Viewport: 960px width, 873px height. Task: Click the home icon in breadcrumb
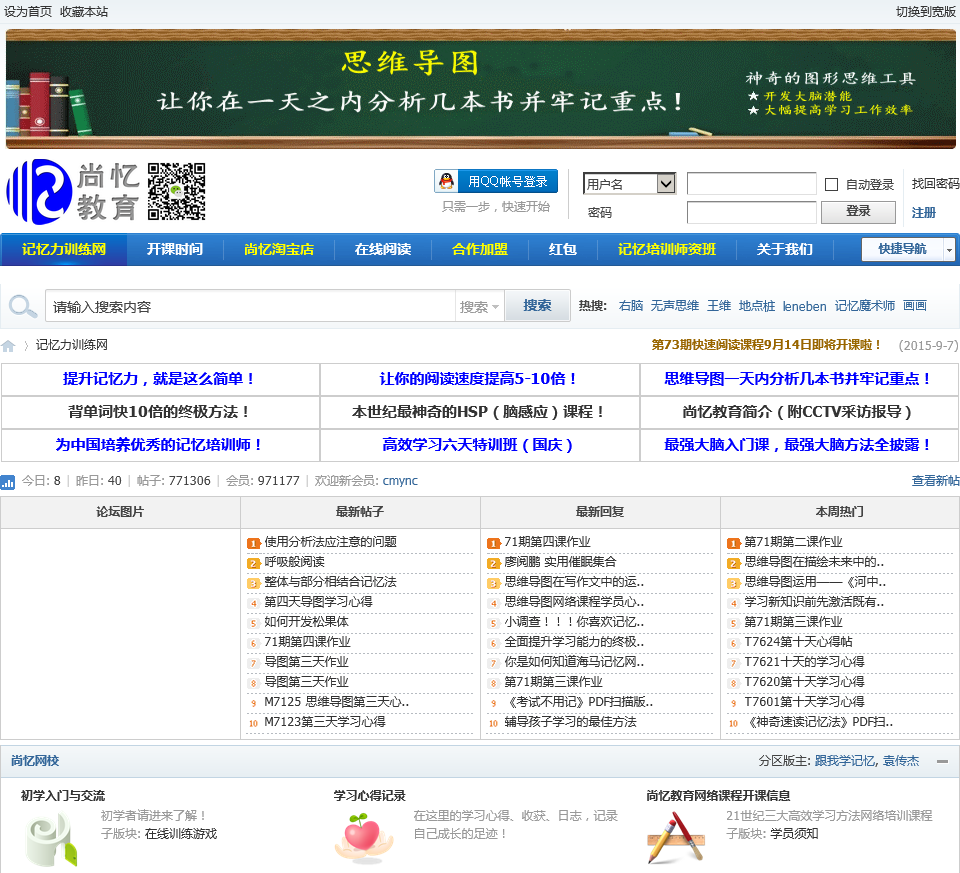9,346
